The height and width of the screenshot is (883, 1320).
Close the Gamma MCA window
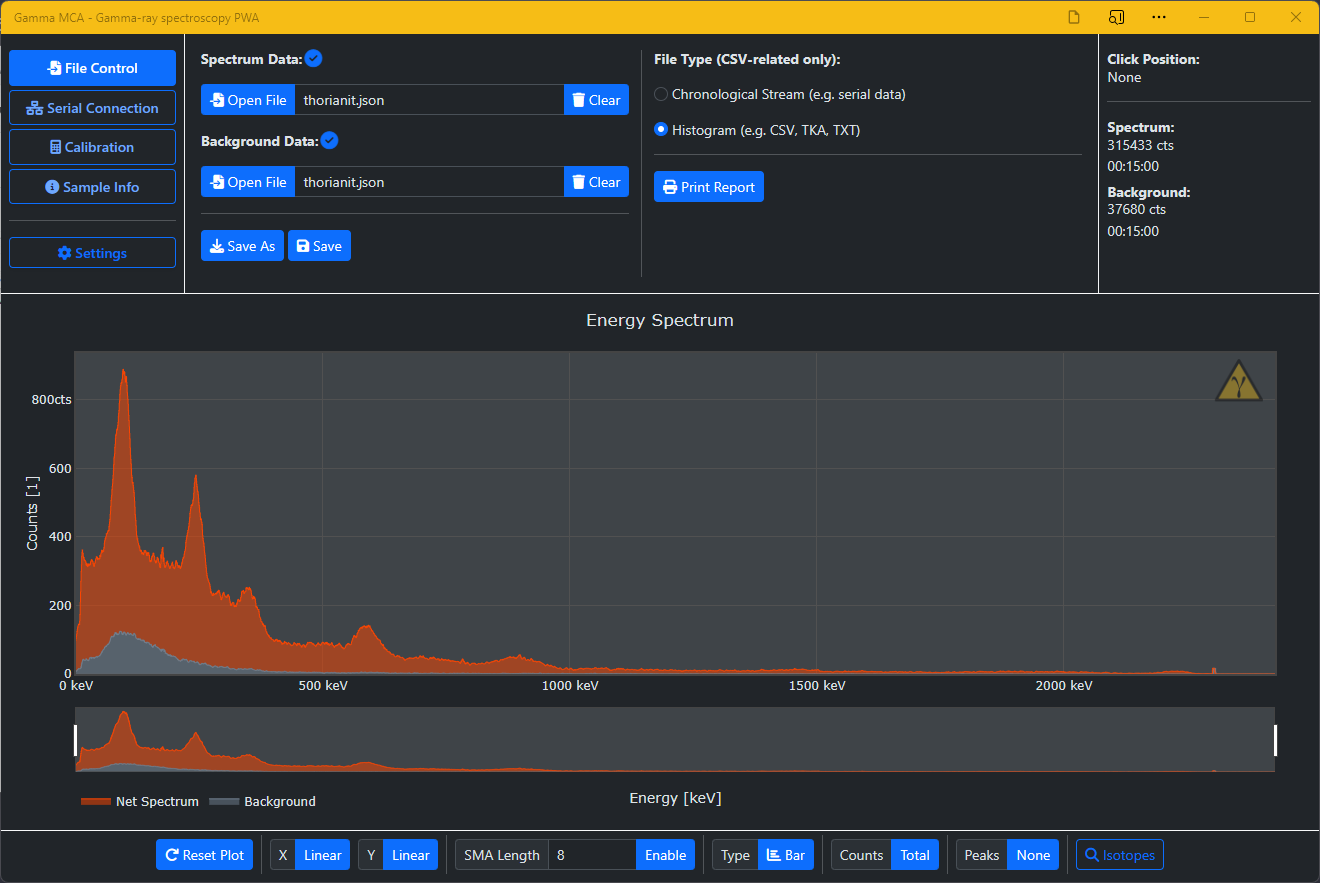(1296, 17)
